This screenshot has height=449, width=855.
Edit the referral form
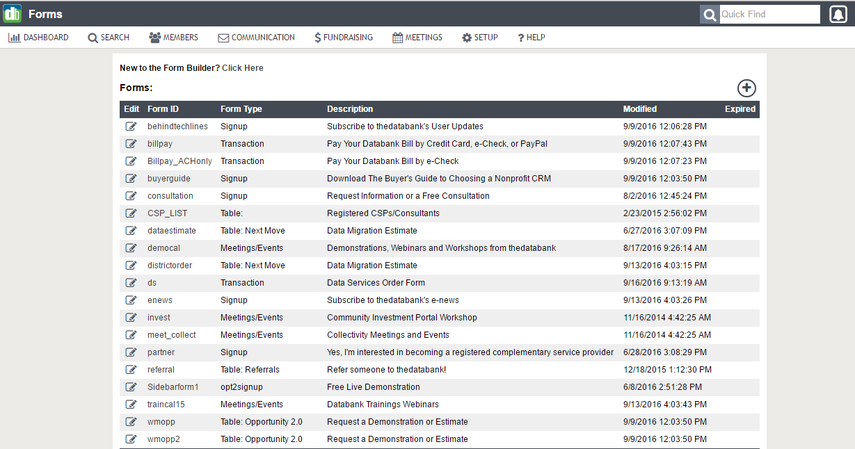coord(131,369)
